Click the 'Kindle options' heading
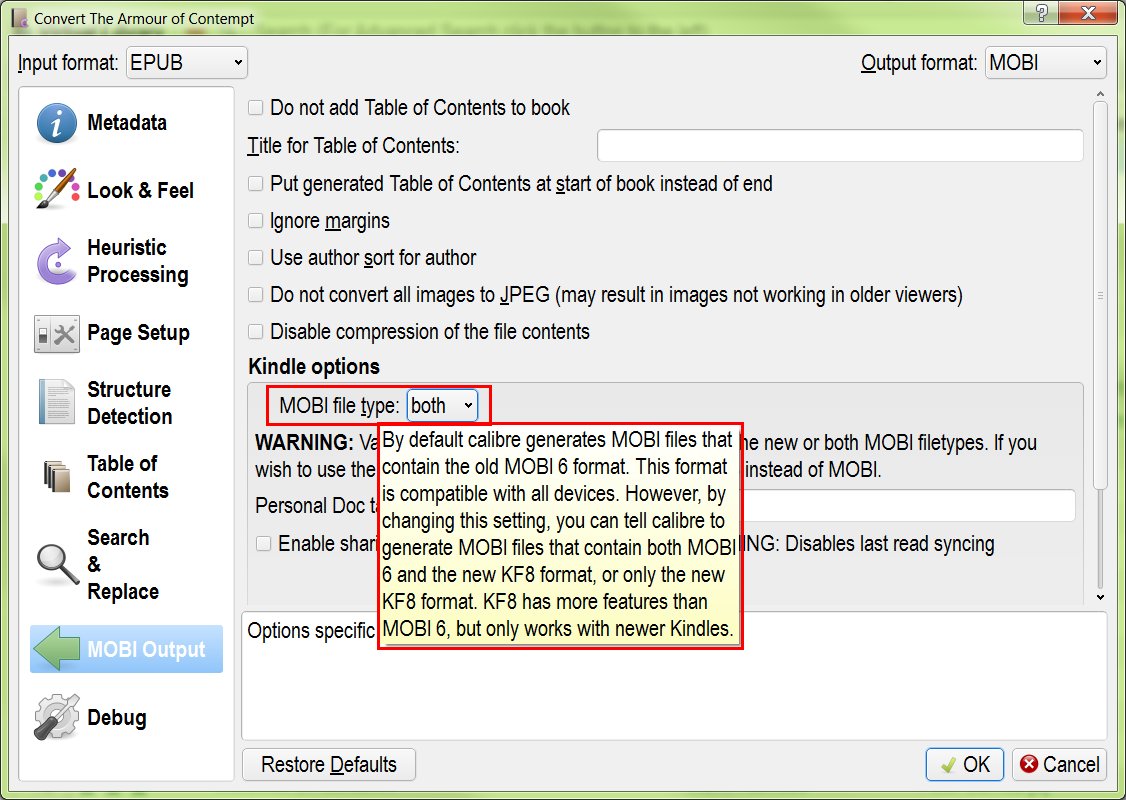Screen dimensions: 1126x800 (x=314, y=367)
